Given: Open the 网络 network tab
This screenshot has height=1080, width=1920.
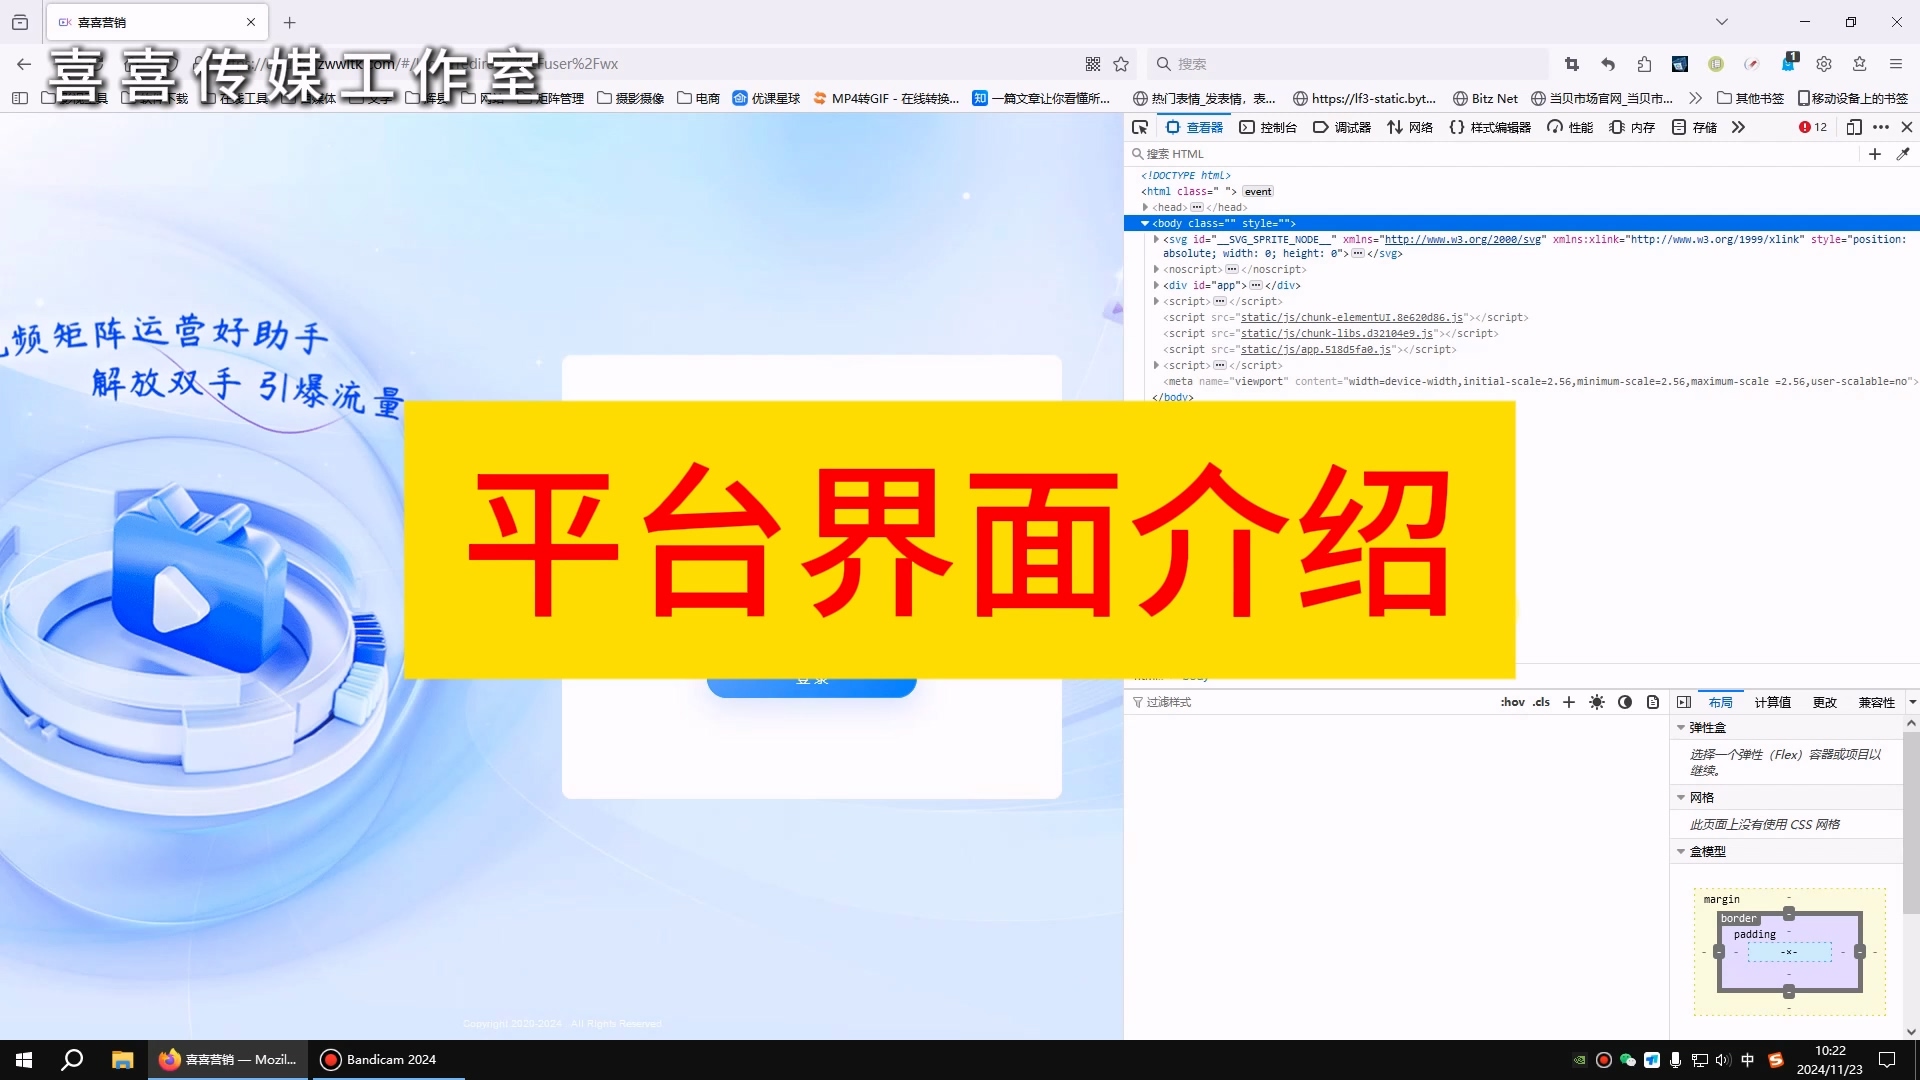Looking at the screenshot, I should 1410,127.
